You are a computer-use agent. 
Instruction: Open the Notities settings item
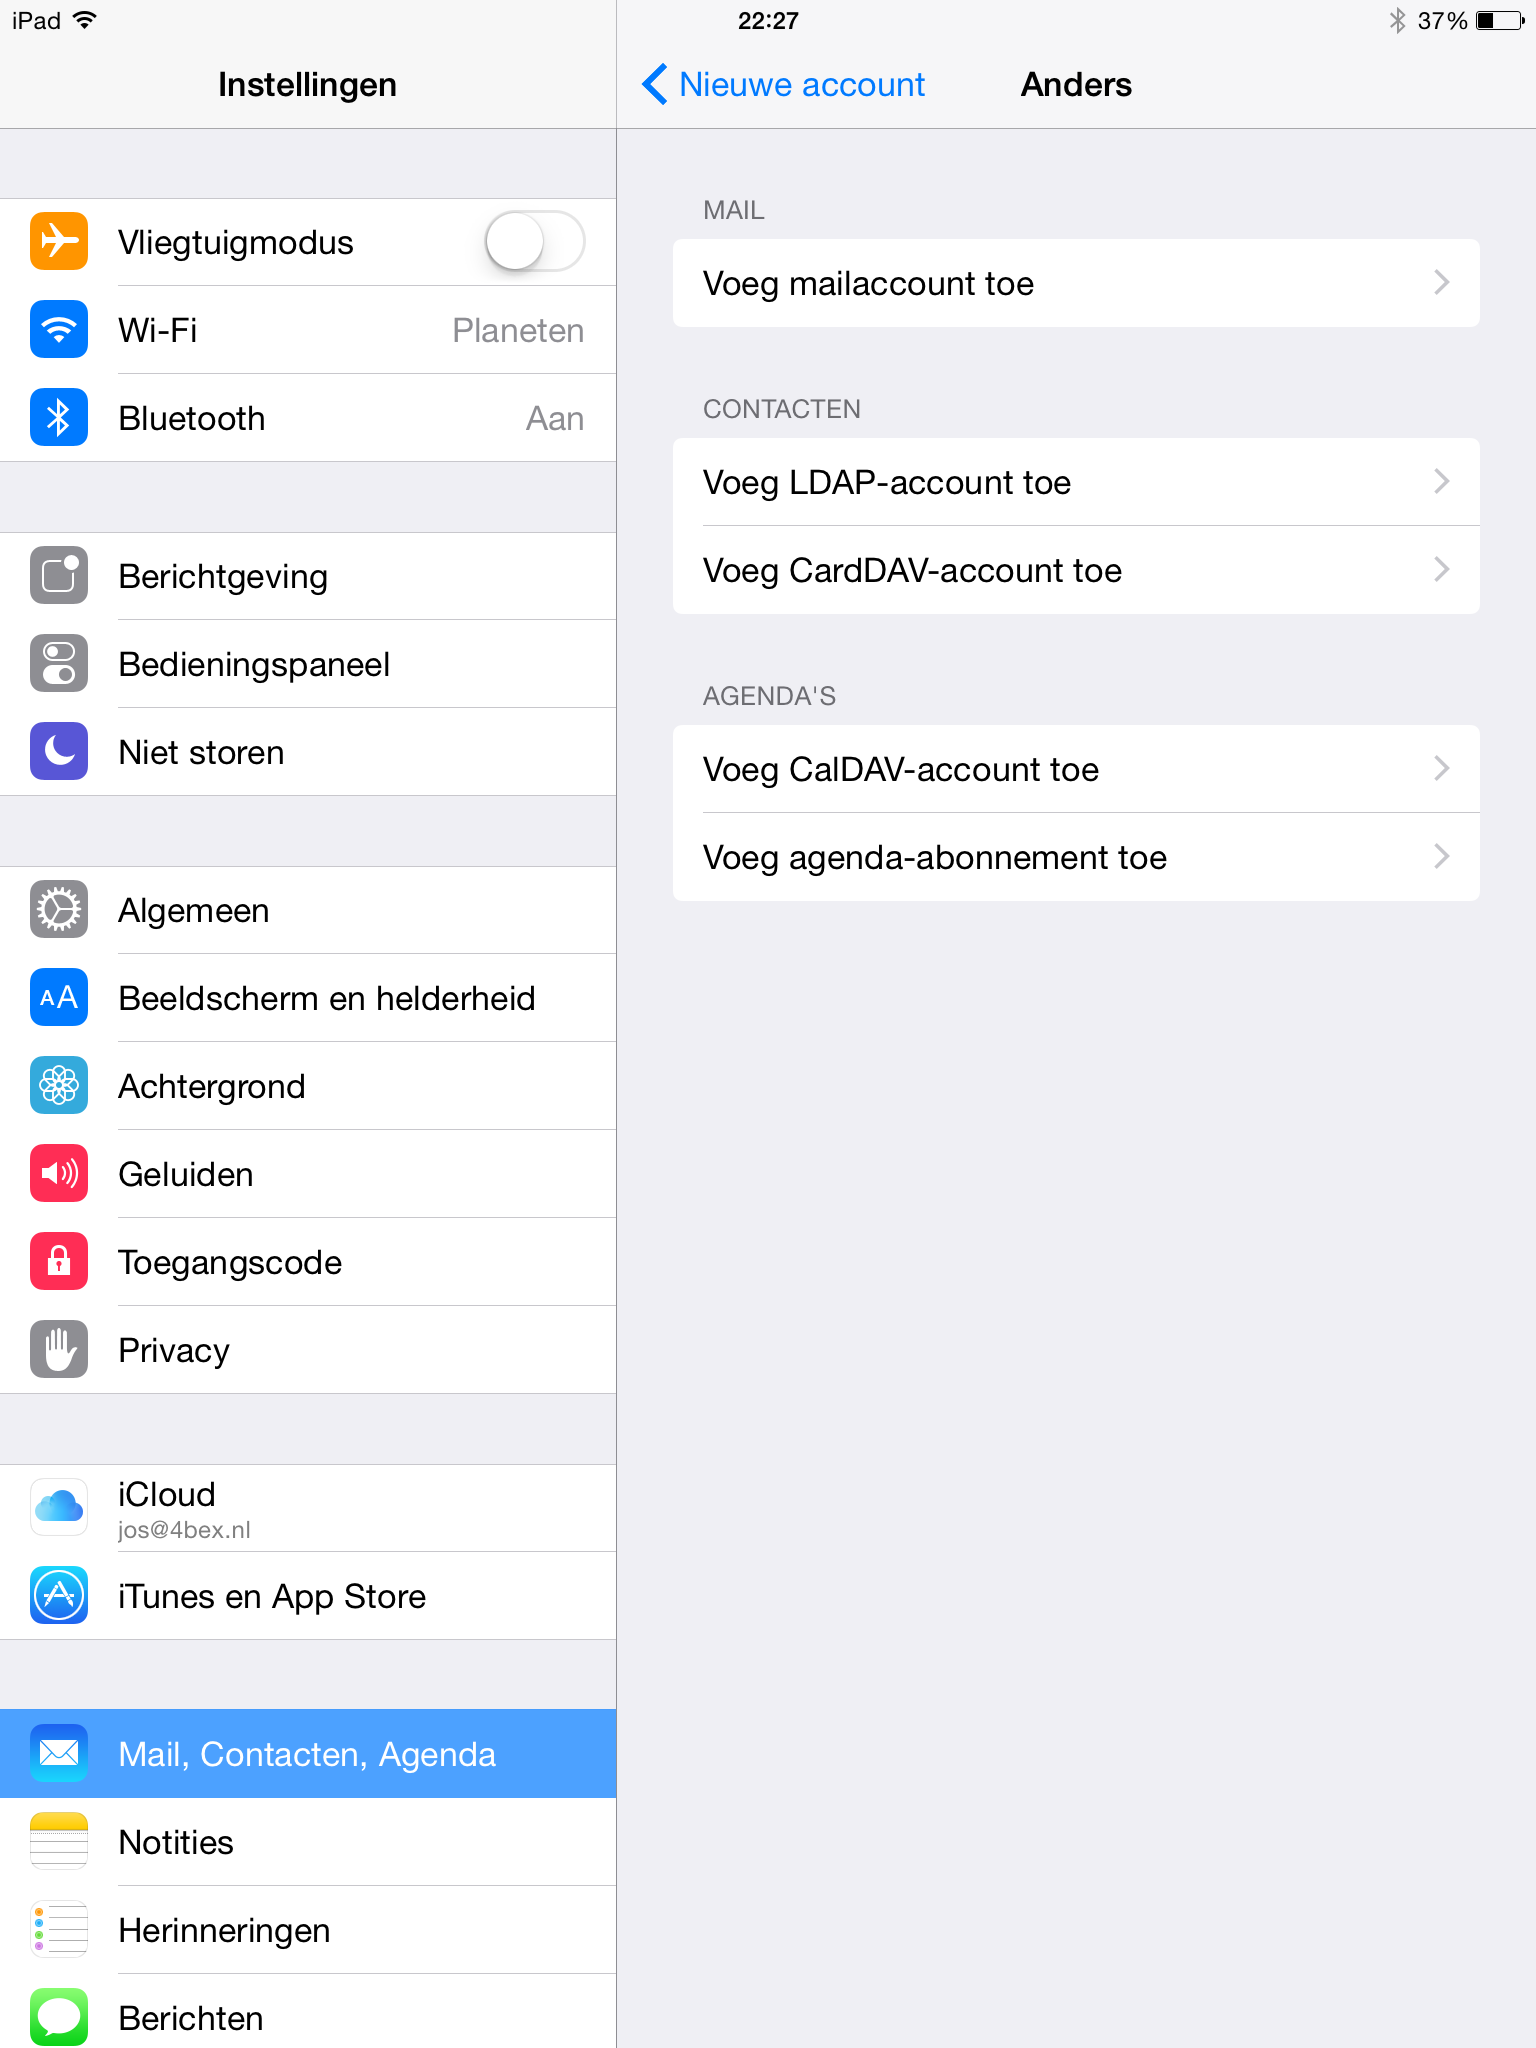(x=308, y=1842)
